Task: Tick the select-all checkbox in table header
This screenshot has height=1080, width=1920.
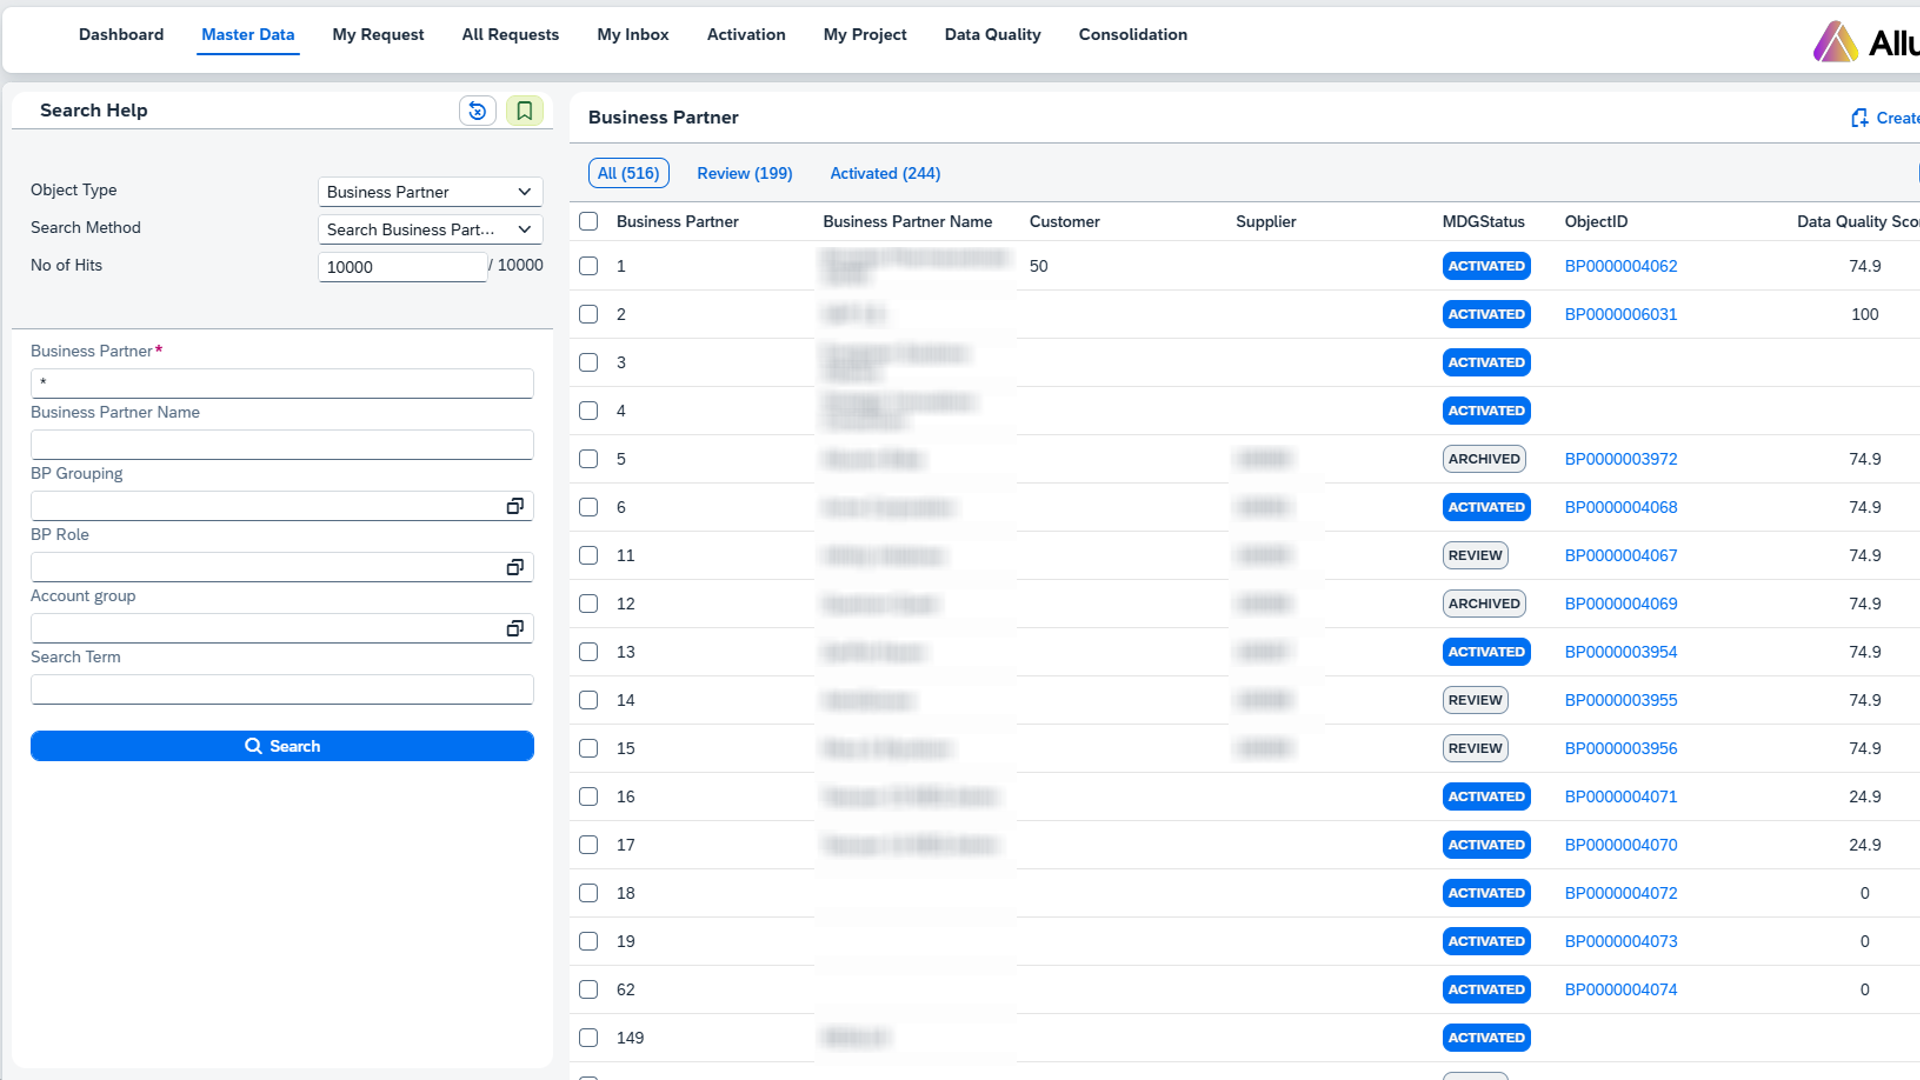Action: [x=589, y=221]
